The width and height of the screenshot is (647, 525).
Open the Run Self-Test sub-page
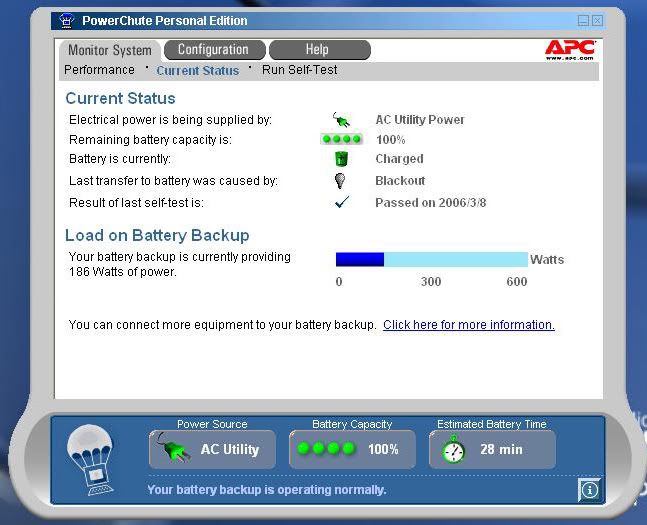300,70
